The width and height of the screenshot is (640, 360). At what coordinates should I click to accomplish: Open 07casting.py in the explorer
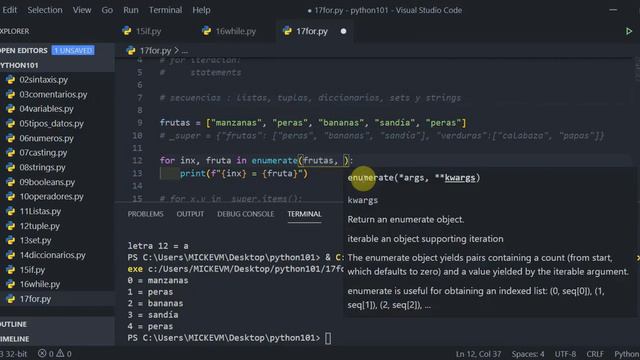(43, 153)
